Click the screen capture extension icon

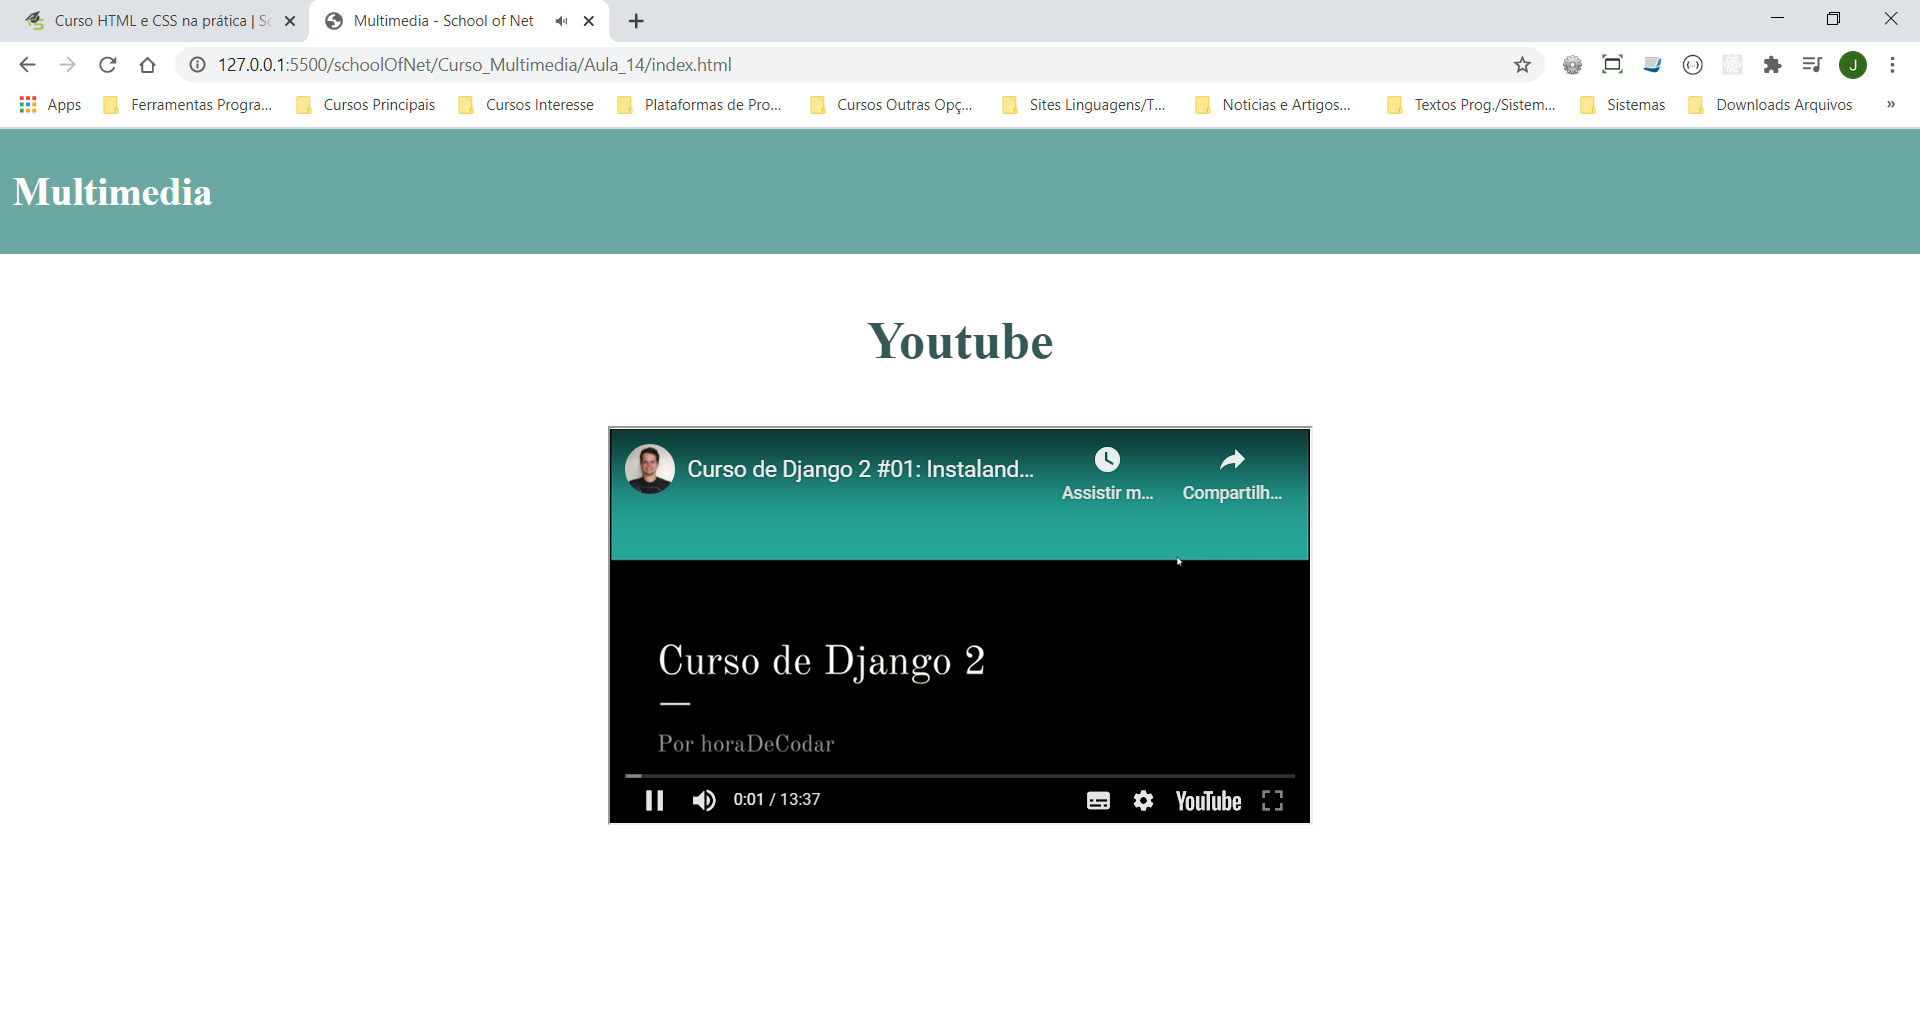tap(1612, 65)
